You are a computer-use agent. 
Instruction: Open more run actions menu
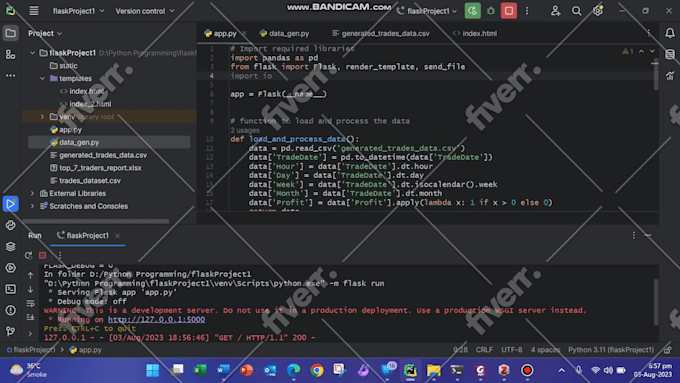click(x=527, y=11)
